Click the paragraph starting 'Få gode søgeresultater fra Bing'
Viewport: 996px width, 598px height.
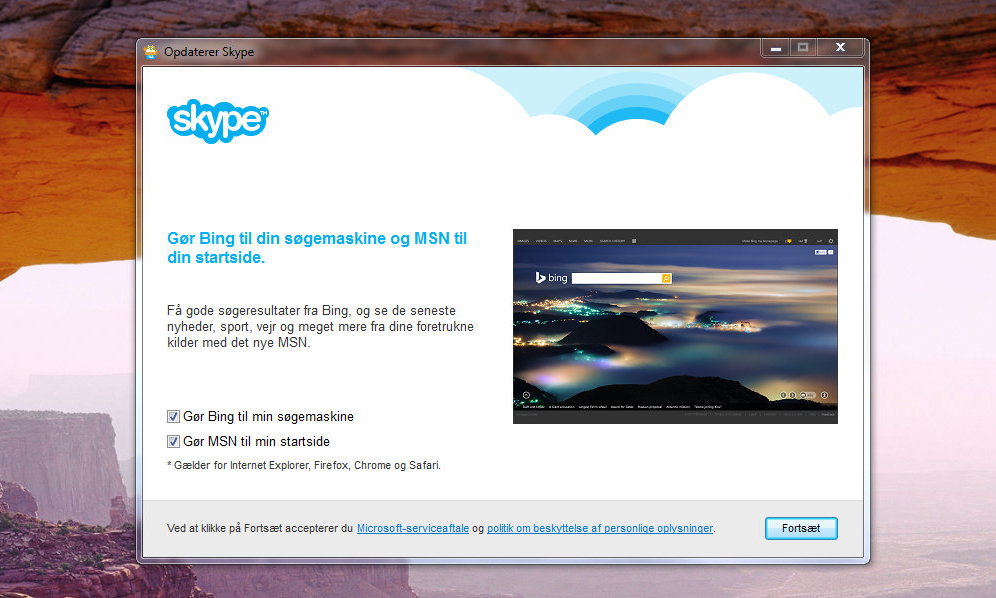pos(320,327)
